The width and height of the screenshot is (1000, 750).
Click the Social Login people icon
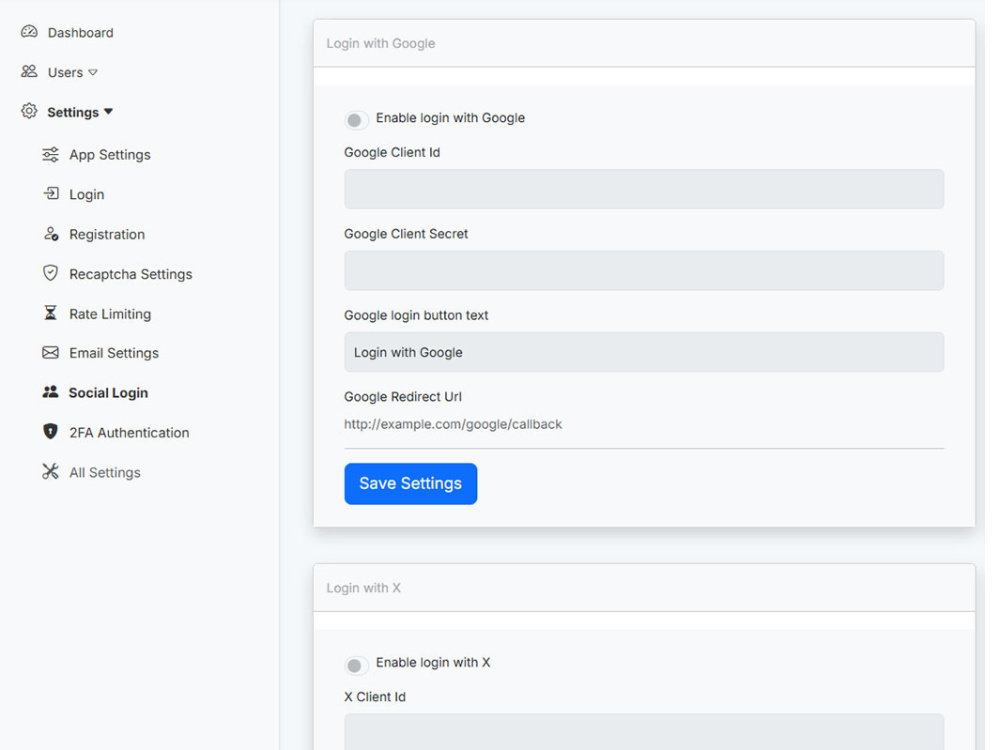50,392
